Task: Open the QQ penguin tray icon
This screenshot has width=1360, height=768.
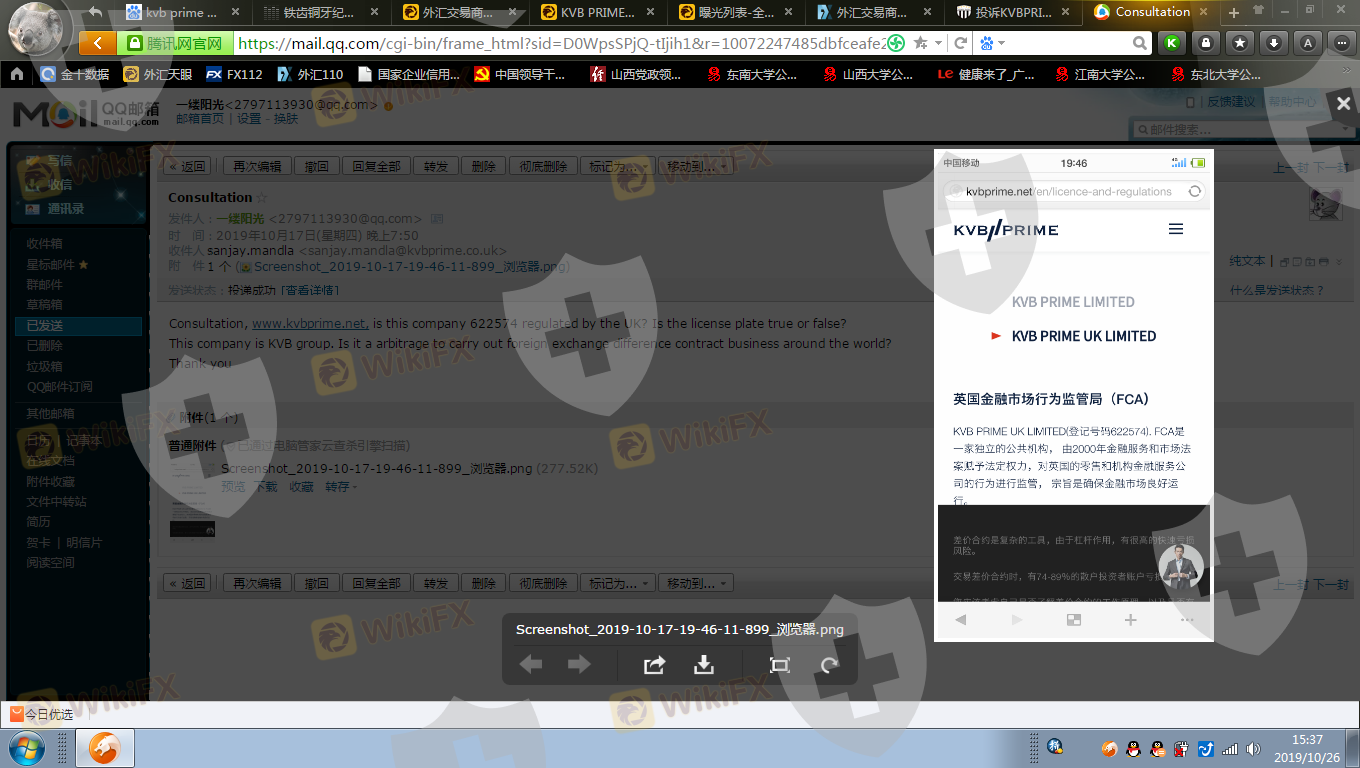Action: coord(1134,748)
